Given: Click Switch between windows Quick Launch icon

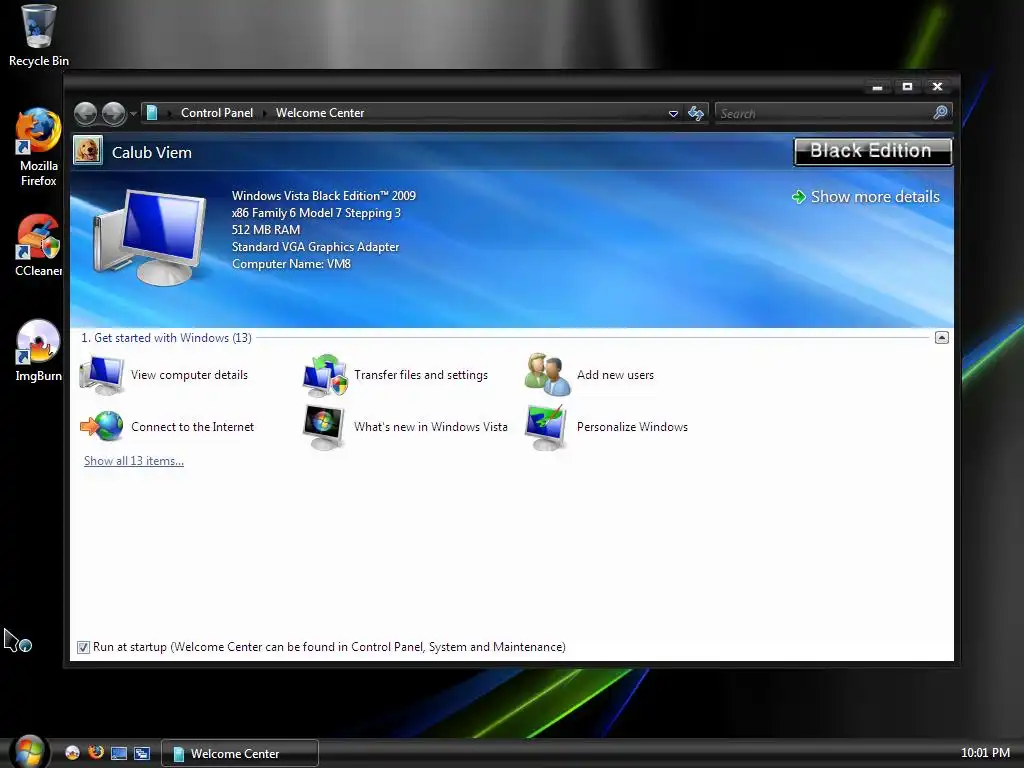Looking at the screenshot, I should (142, 753).
